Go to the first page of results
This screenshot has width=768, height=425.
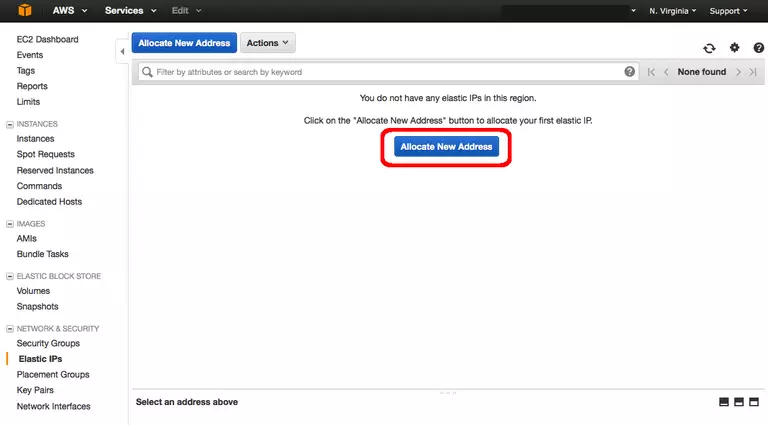tap(652, 72)
